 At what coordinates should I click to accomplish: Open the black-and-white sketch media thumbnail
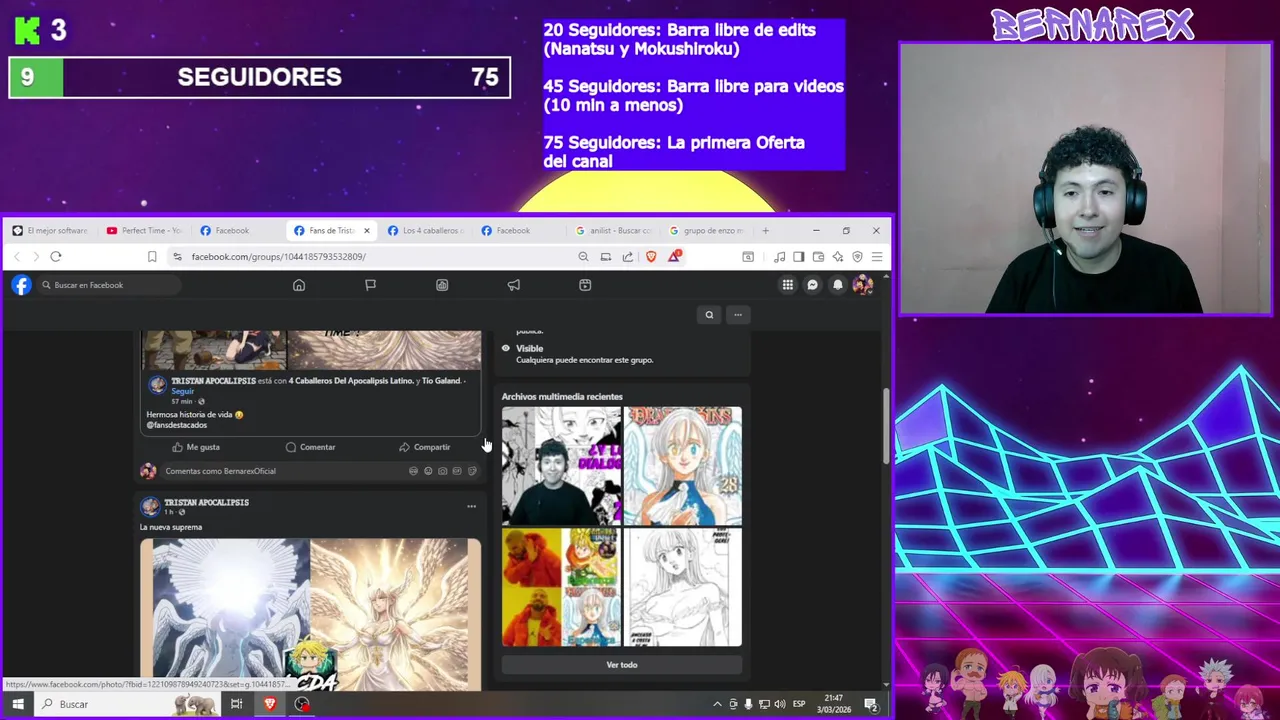pos(683,588)
